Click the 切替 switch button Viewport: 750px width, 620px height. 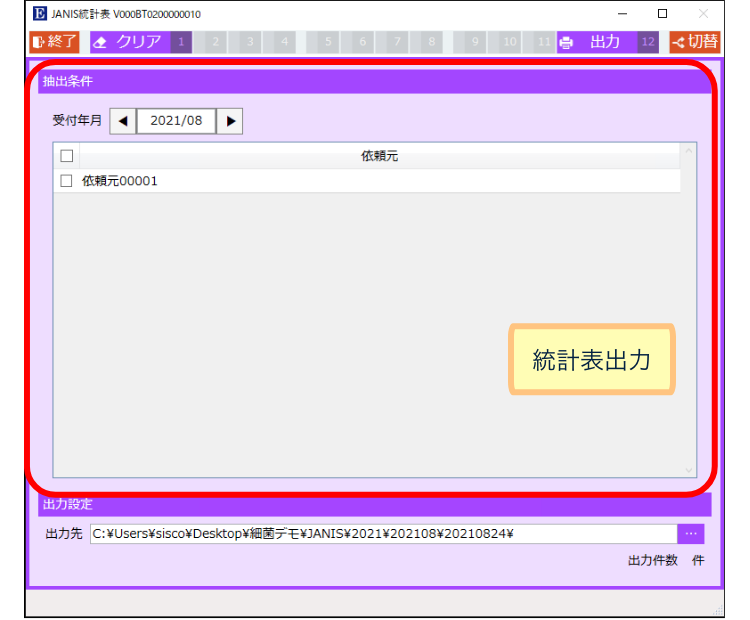694,42
